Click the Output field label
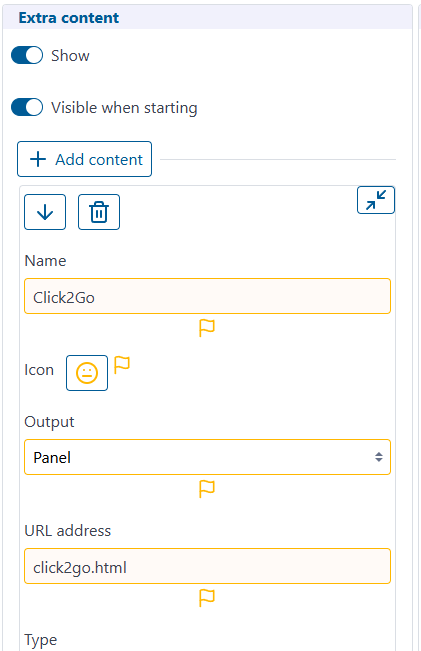Screen dimensions: 421x651 click(49, 422)
